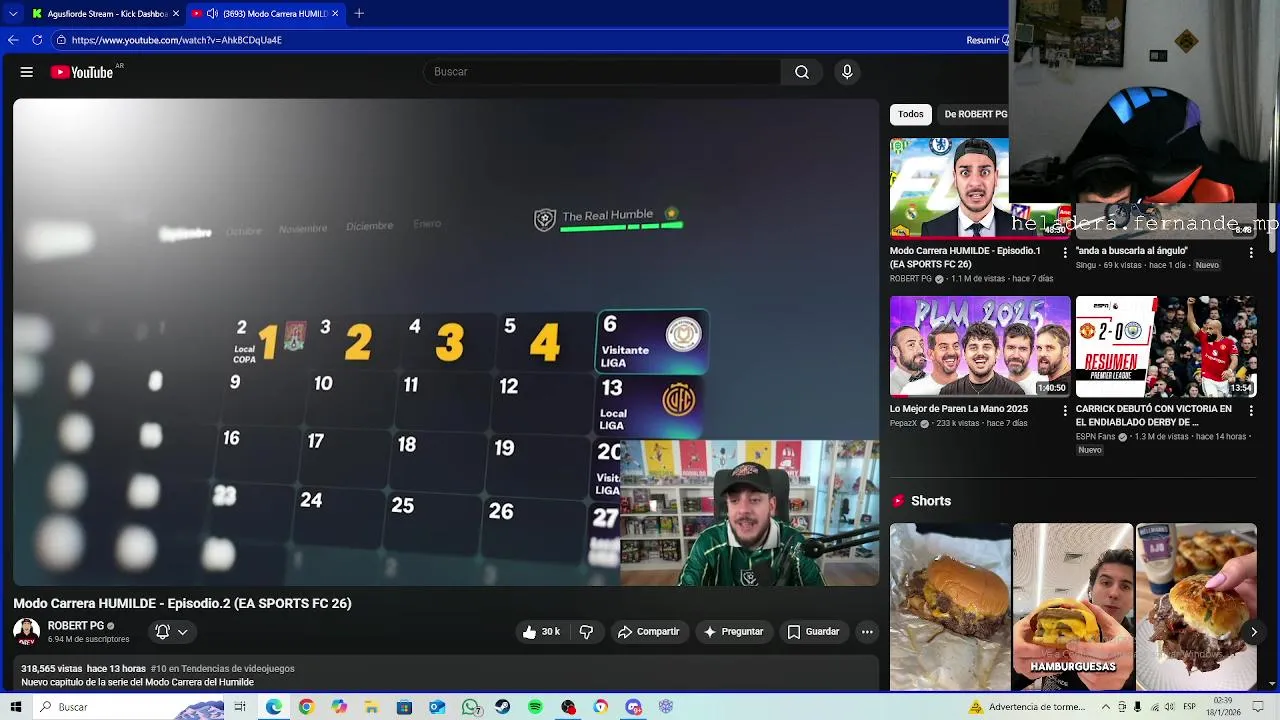Open the YouTube hamburger guide menu
The image size is (1280, 720).
coord(27,72)
